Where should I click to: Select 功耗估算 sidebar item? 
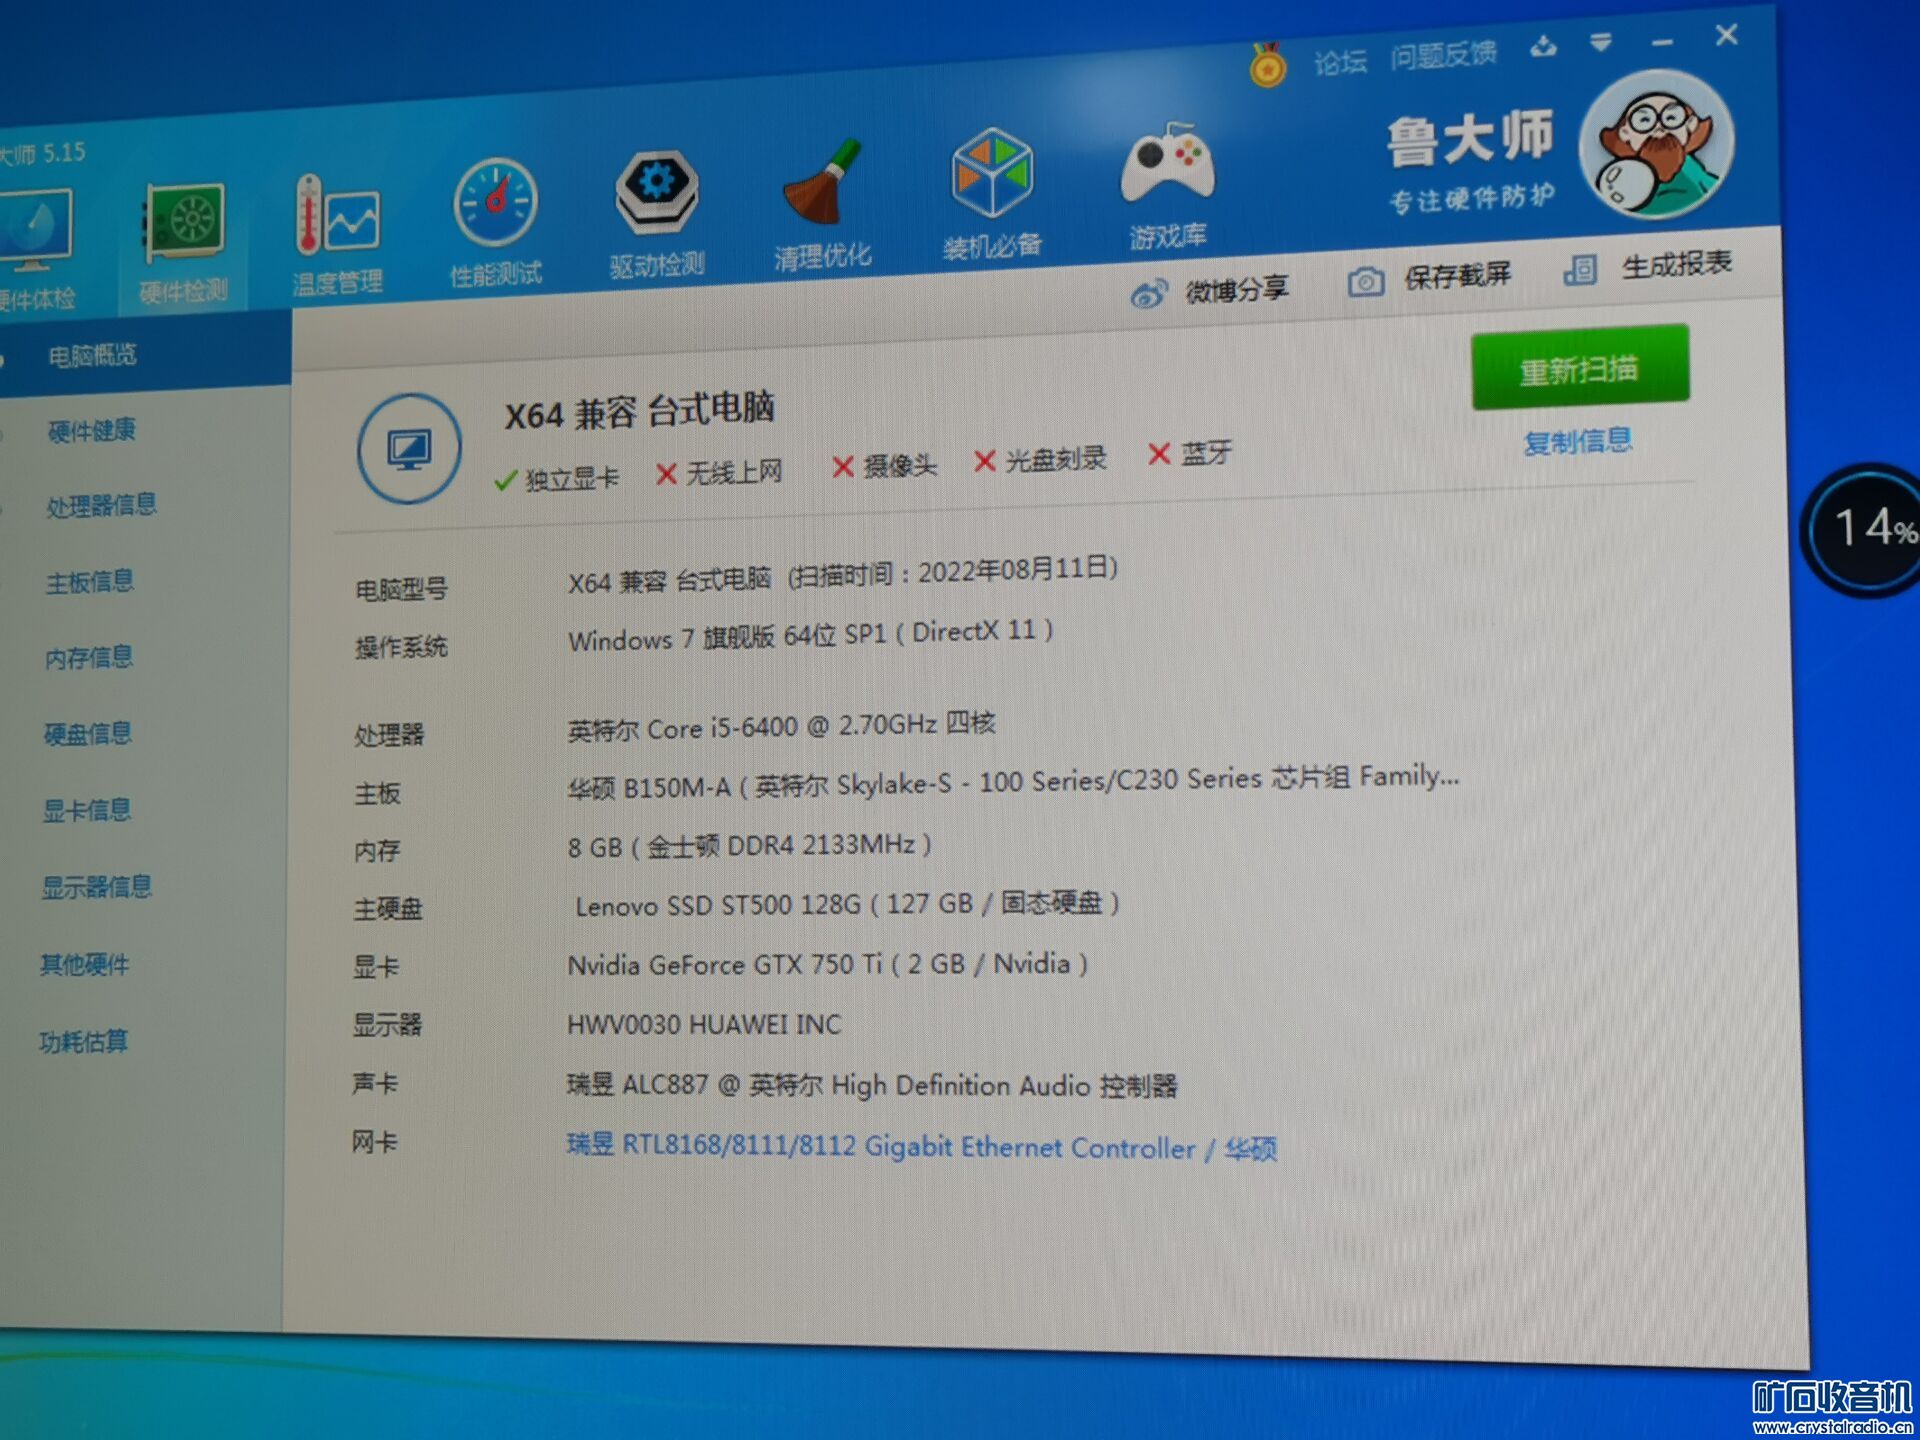click(83, 1042)
